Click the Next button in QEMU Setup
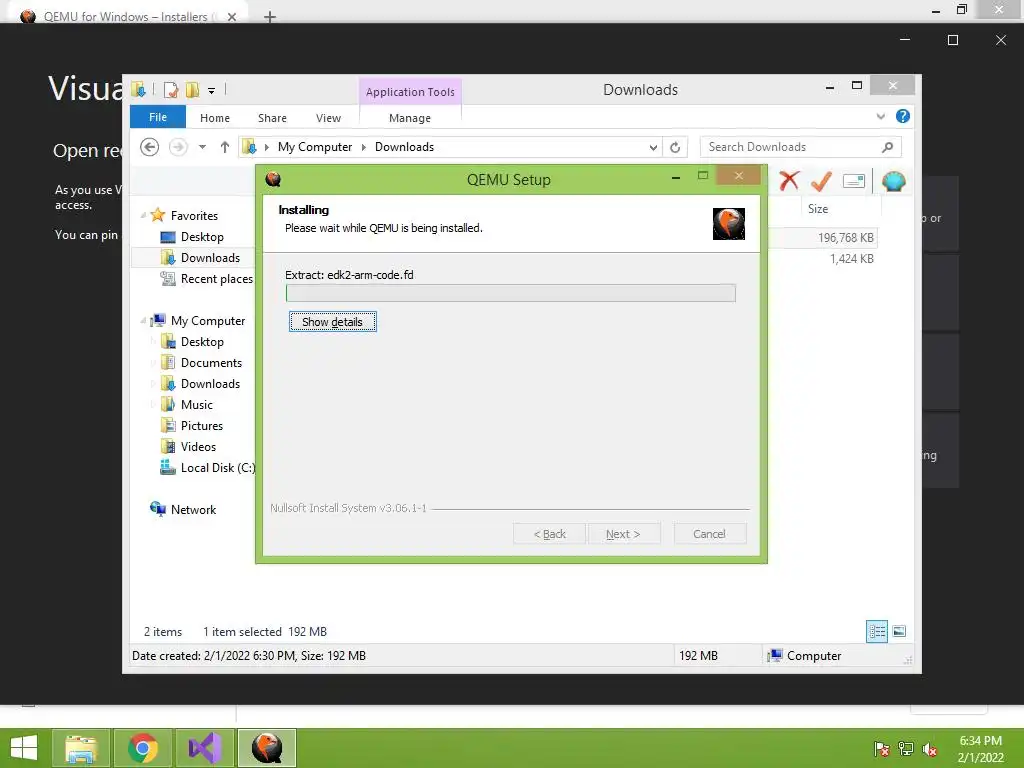1024x768 pixels. [623, 534]
